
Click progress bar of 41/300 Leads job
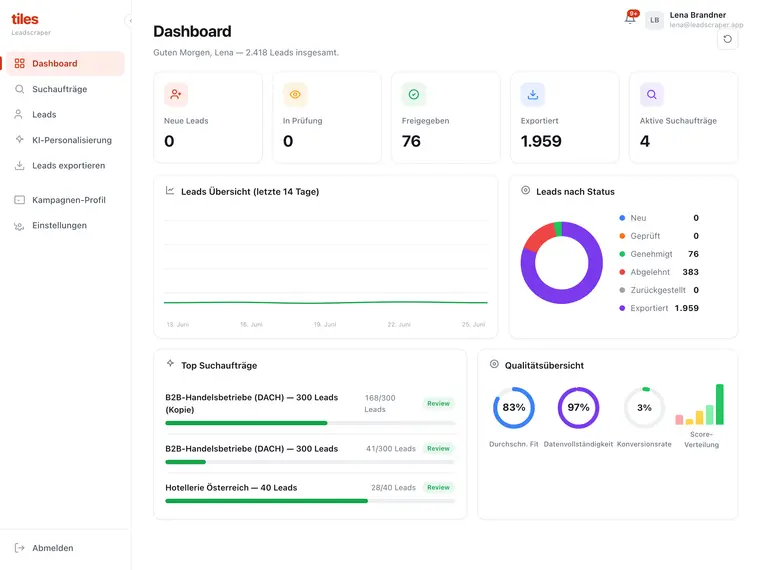point(310,462)
